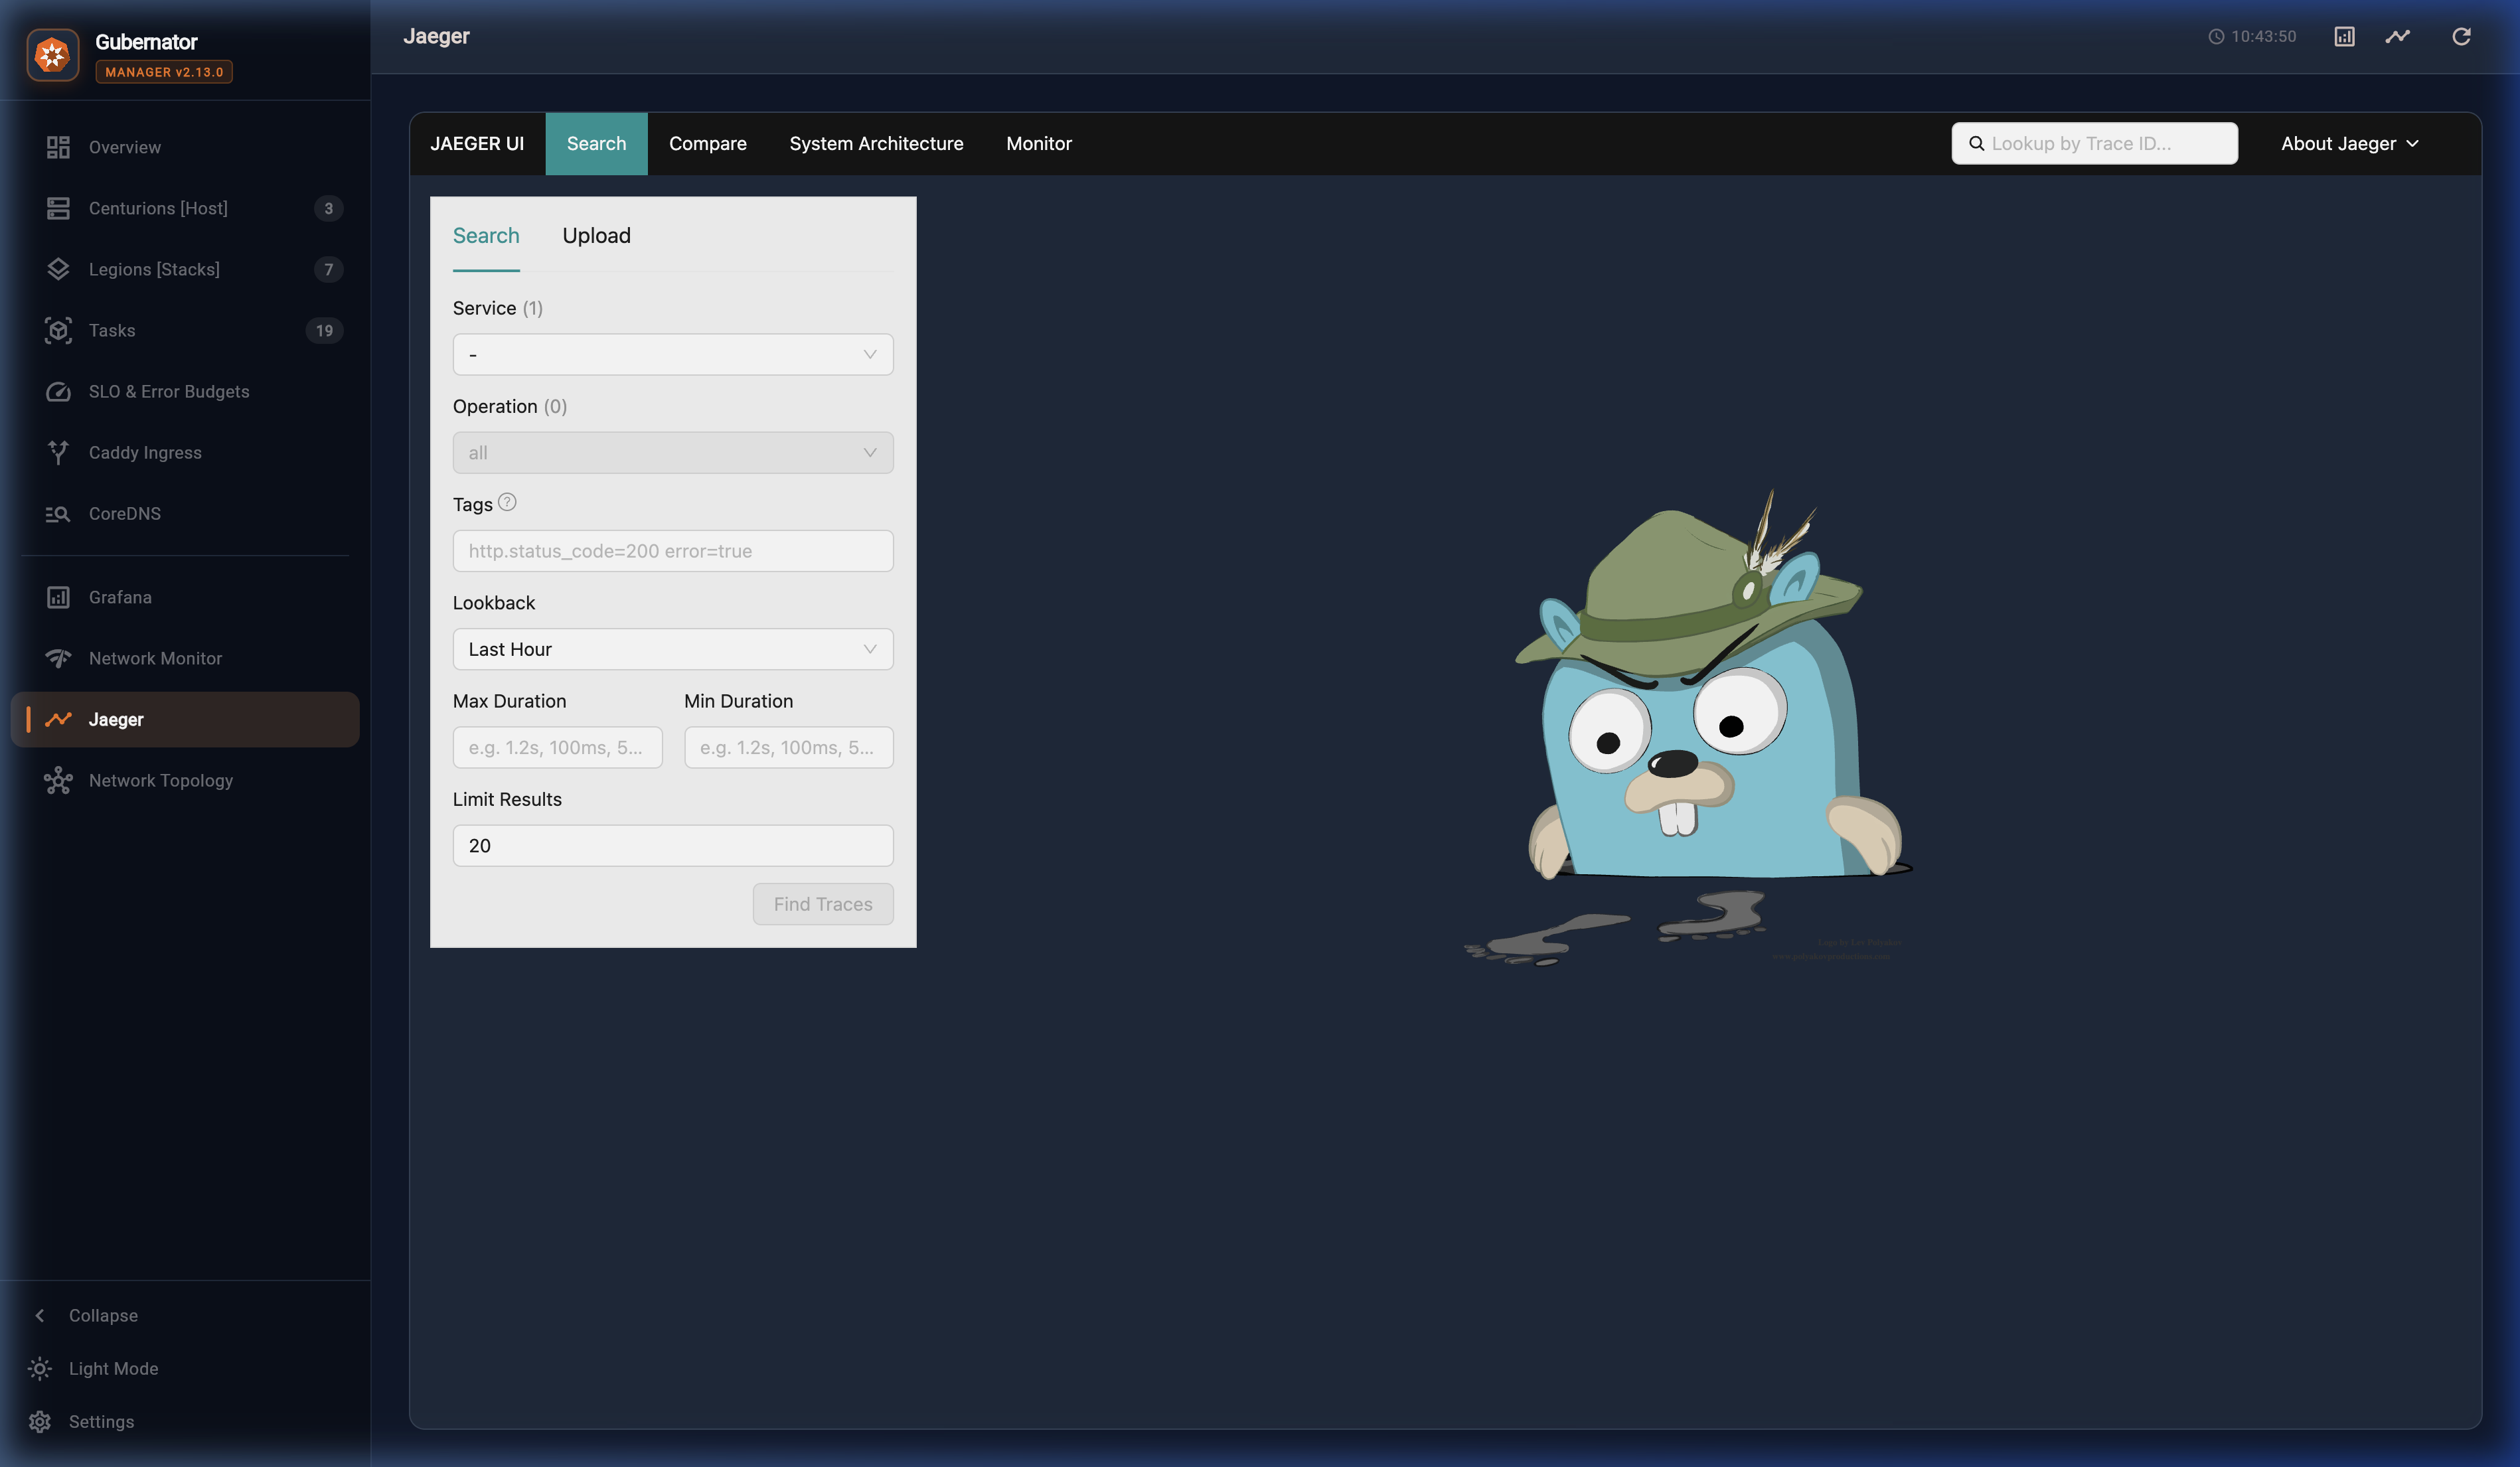Click the Centurions [Host] server icon
This screenshot has width=2520, height=1467.
(58, 208)
